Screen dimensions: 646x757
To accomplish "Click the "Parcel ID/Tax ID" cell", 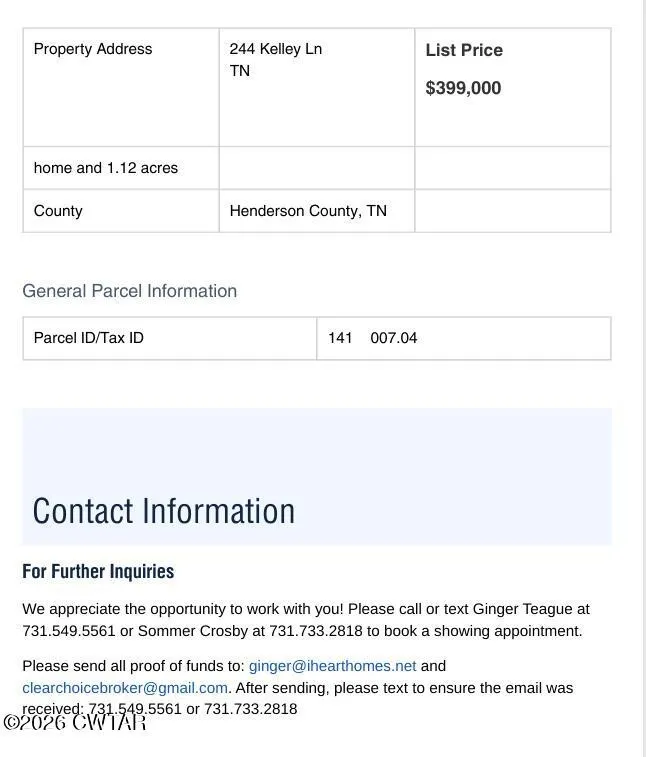I will point(89,338).
